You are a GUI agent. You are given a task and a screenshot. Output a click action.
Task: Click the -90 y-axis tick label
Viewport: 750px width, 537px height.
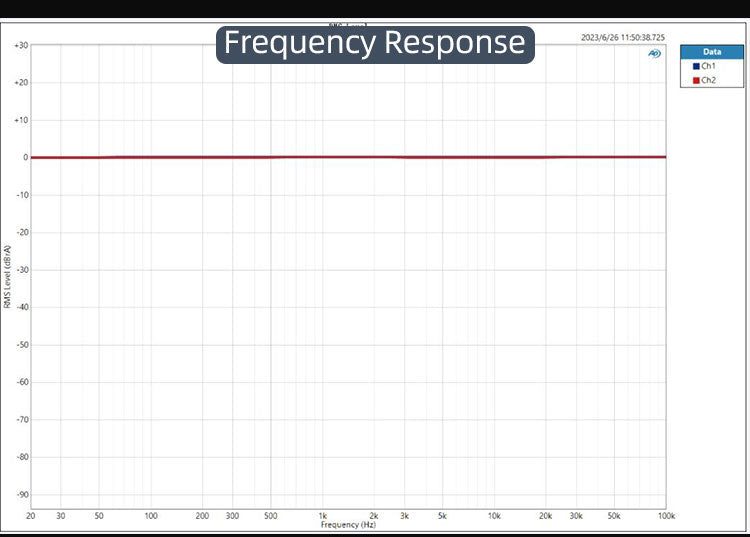pos(21,494)
